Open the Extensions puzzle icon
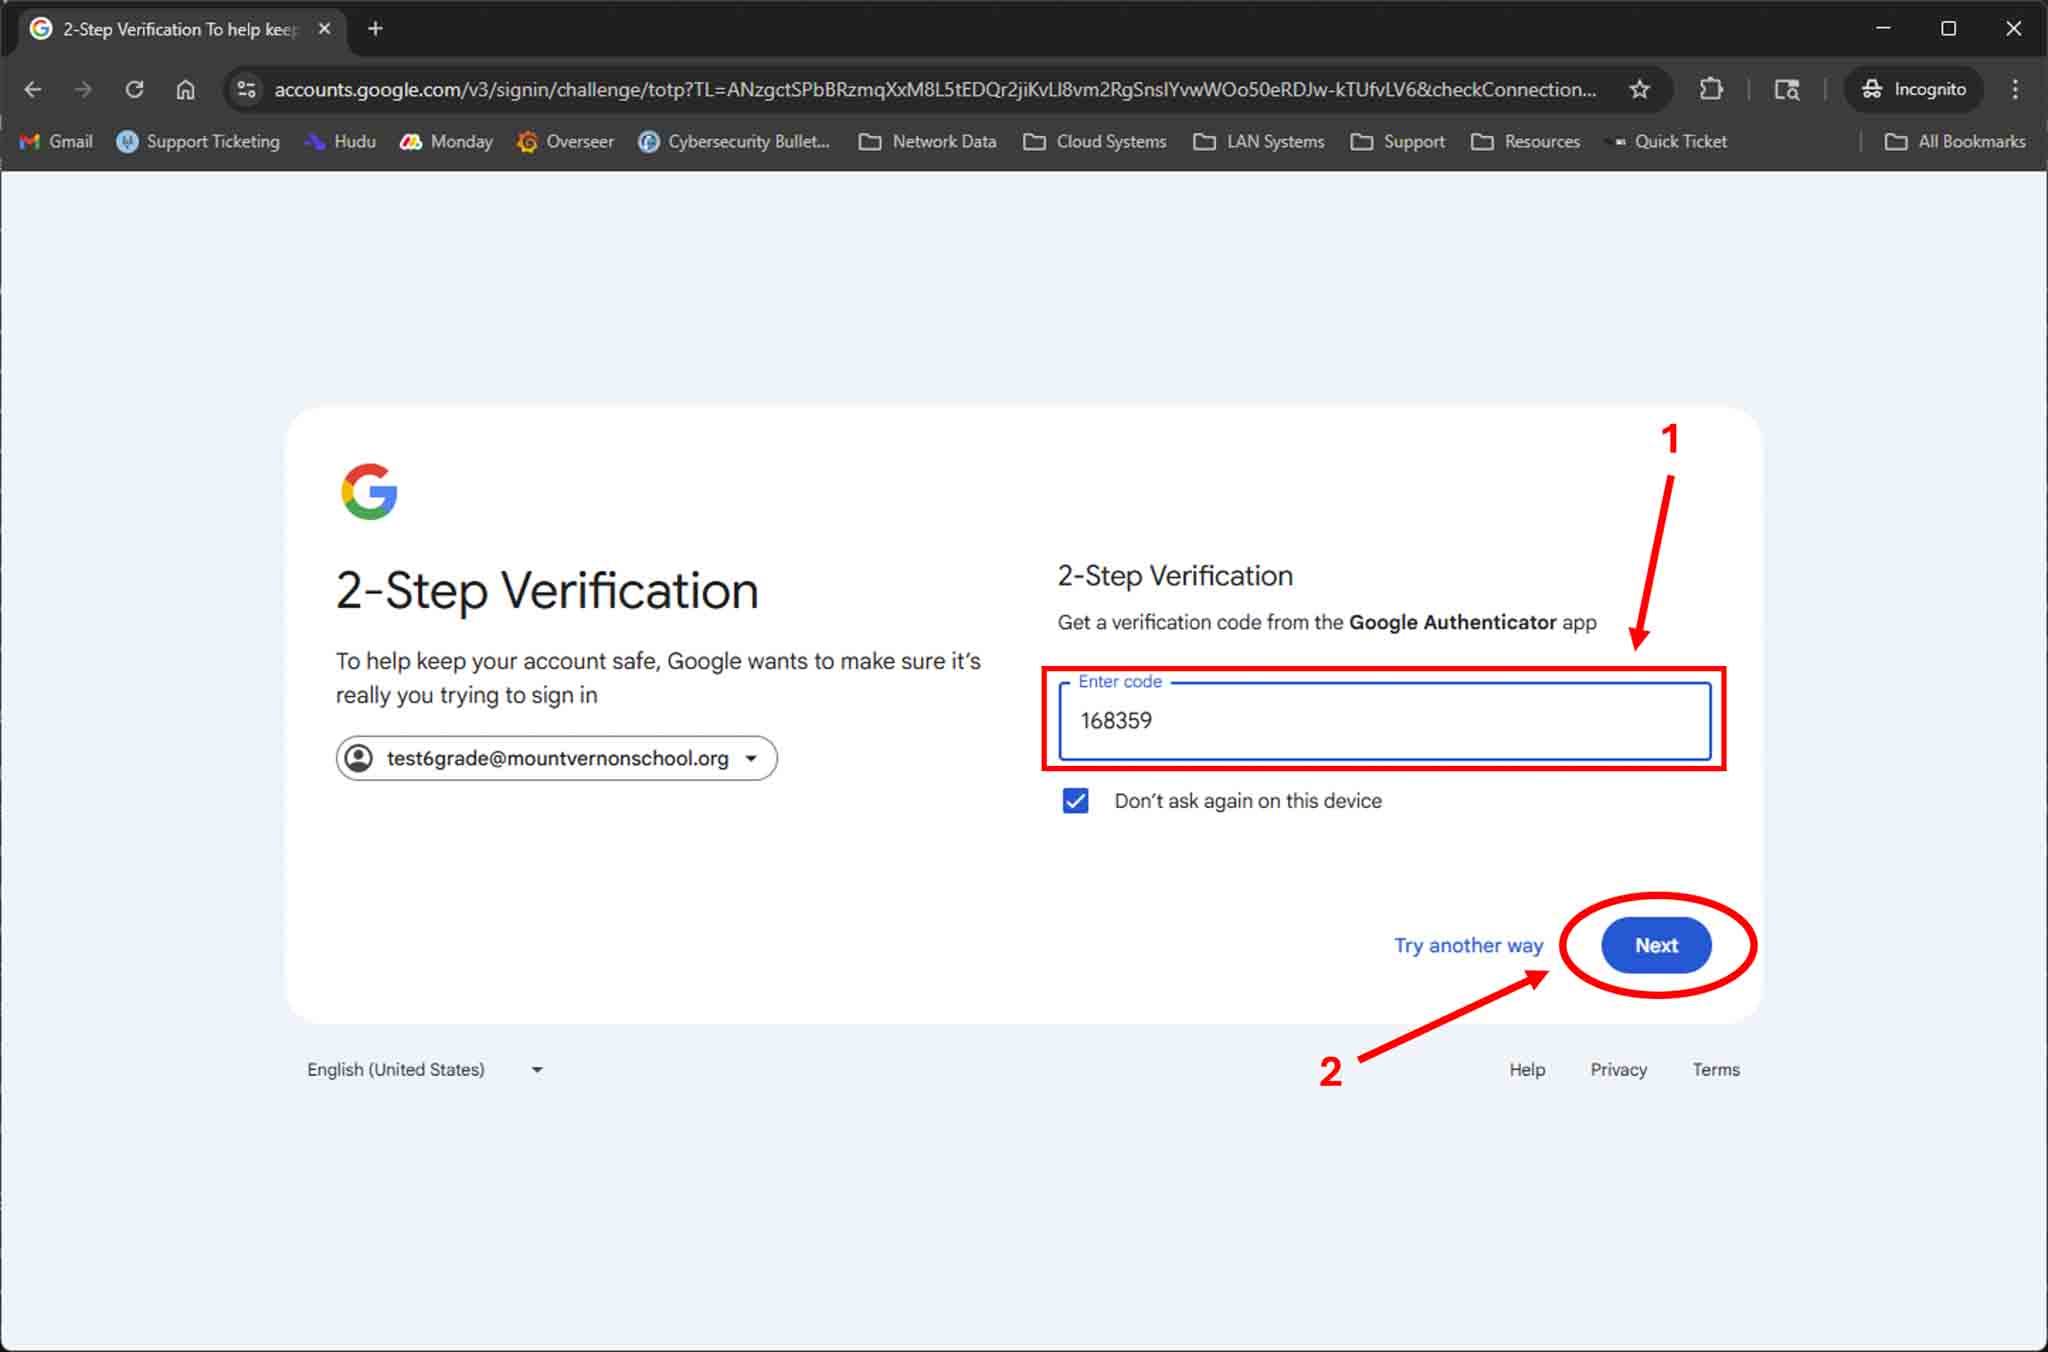The height and width of the screenshot is (1352, 2048). 1711,89
